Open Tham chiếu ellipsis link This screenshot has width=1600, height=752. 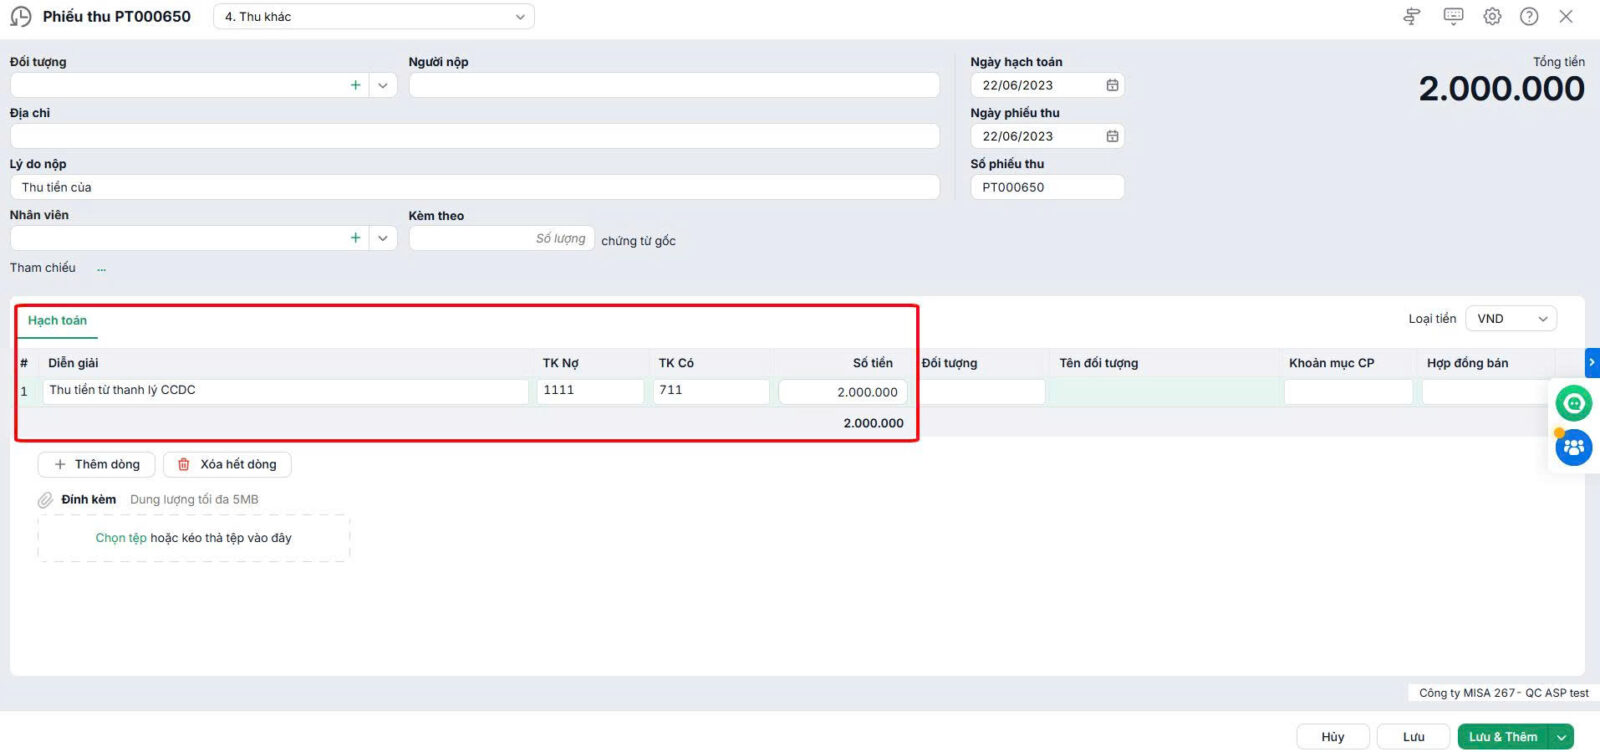[x=101, y=268]
